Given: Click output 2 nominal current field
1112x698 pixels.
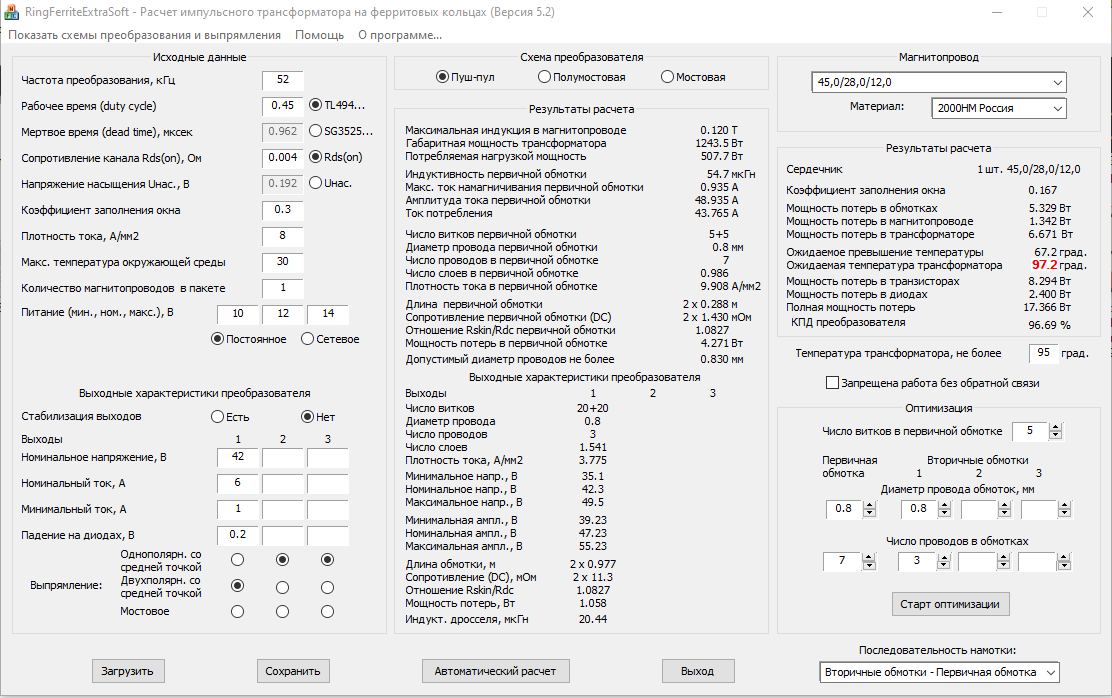Looking at the screenshot, I should tap(282, 483).
